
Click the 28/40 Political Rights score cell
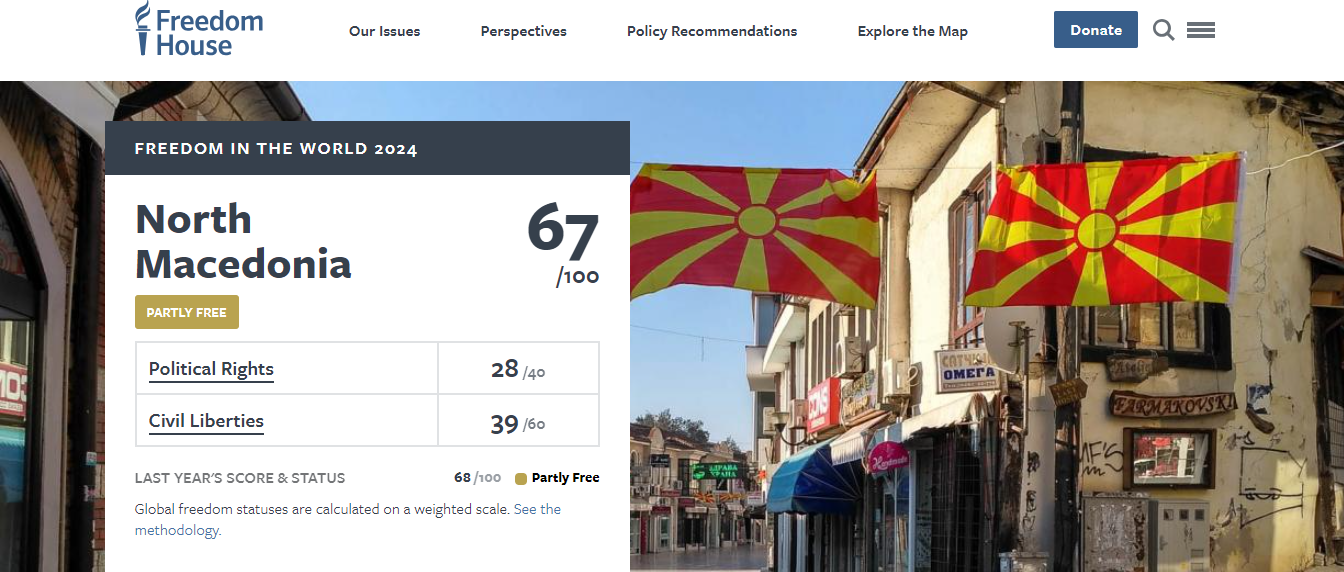coord(517,369)
